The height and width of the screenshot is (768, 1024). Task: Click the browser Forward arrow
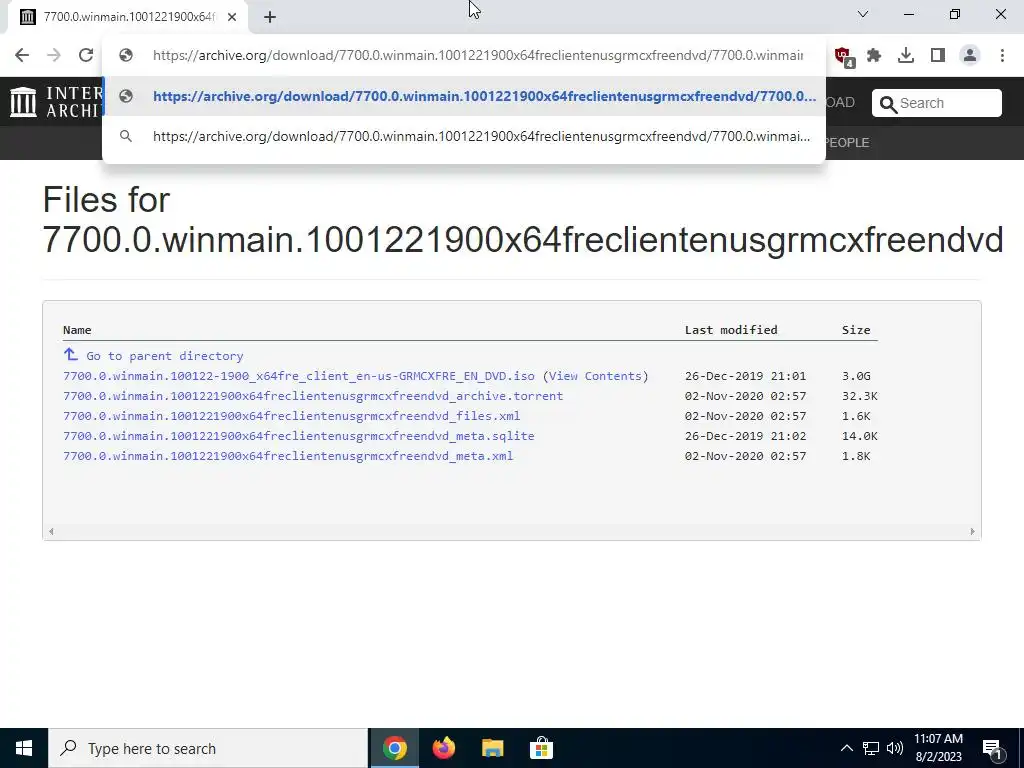point(54,56)
